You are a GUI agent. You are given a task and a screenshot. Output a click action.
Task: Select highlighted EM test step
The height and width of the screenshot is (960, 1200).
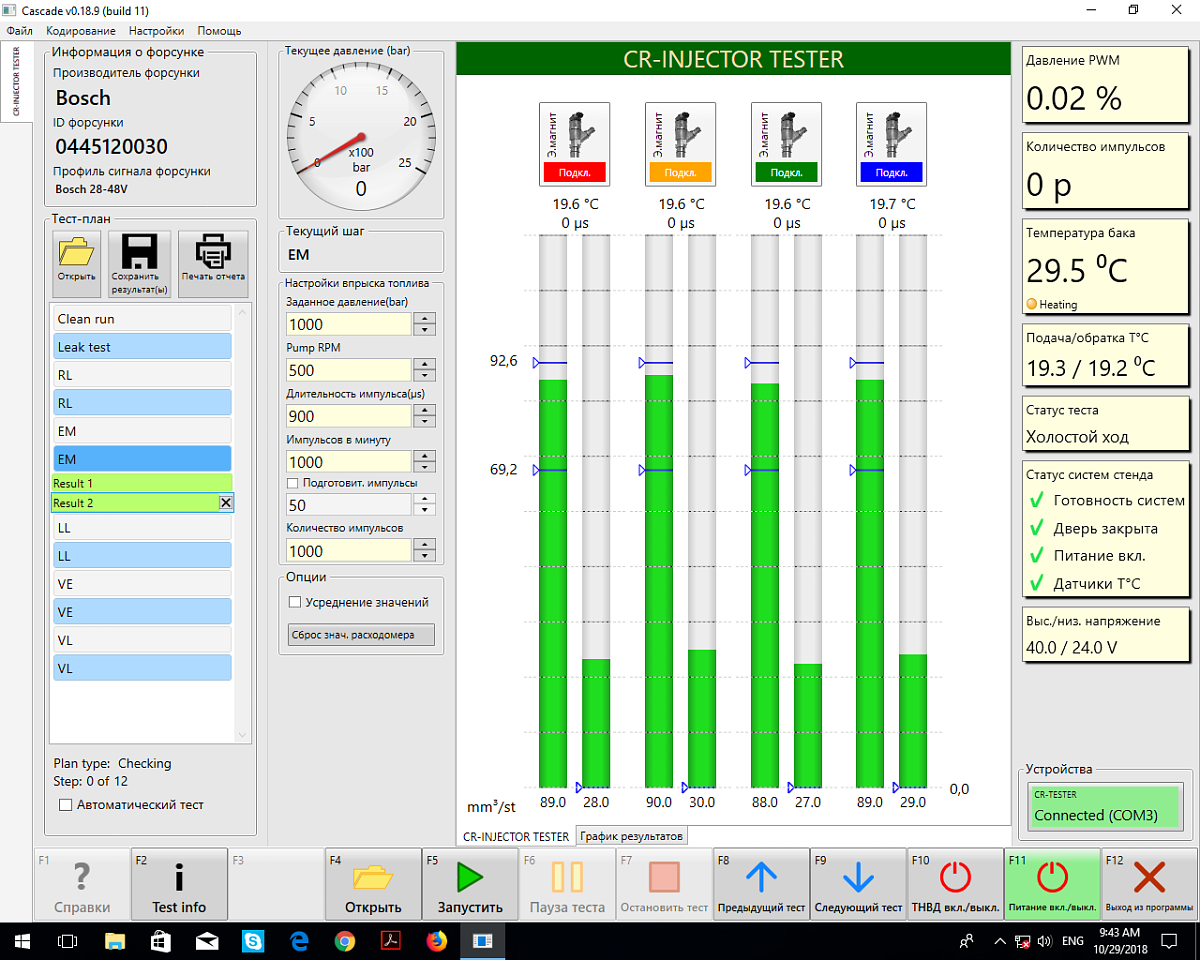click(x=142, y=459)
